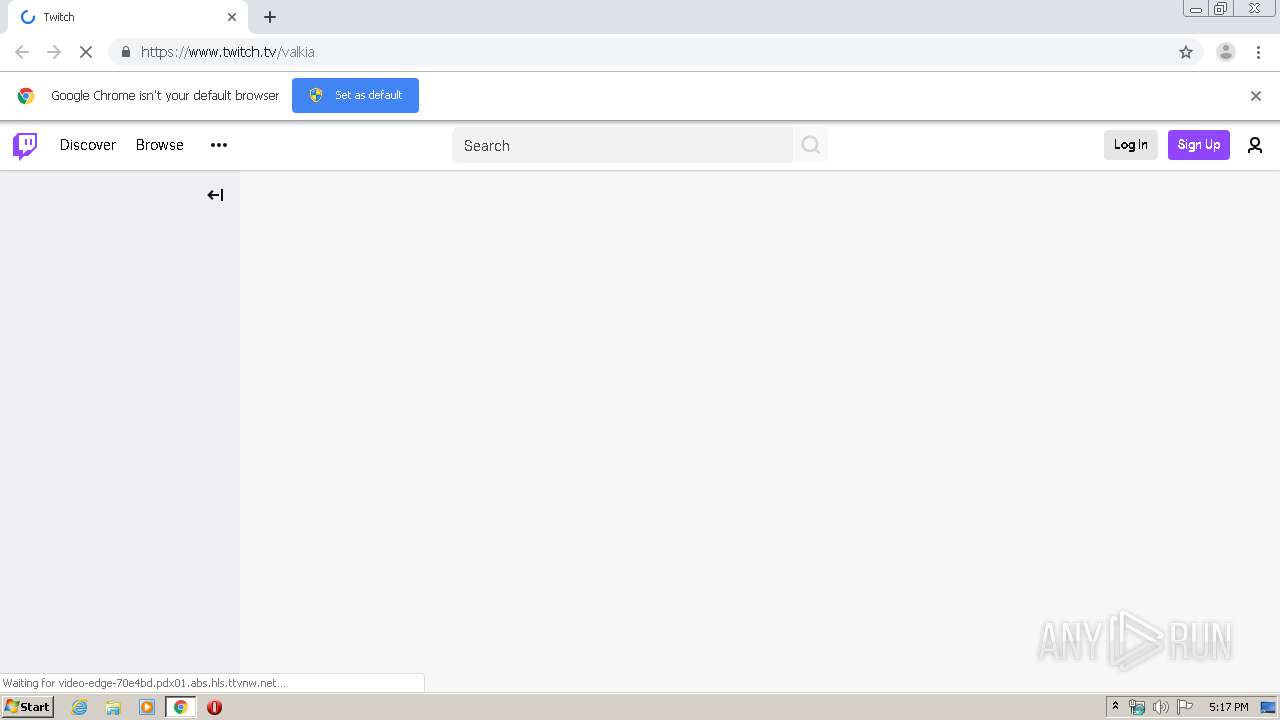Screen dimensions: 1280x720
Task: Select the Twitch browser tab
Action: [128, 17]
